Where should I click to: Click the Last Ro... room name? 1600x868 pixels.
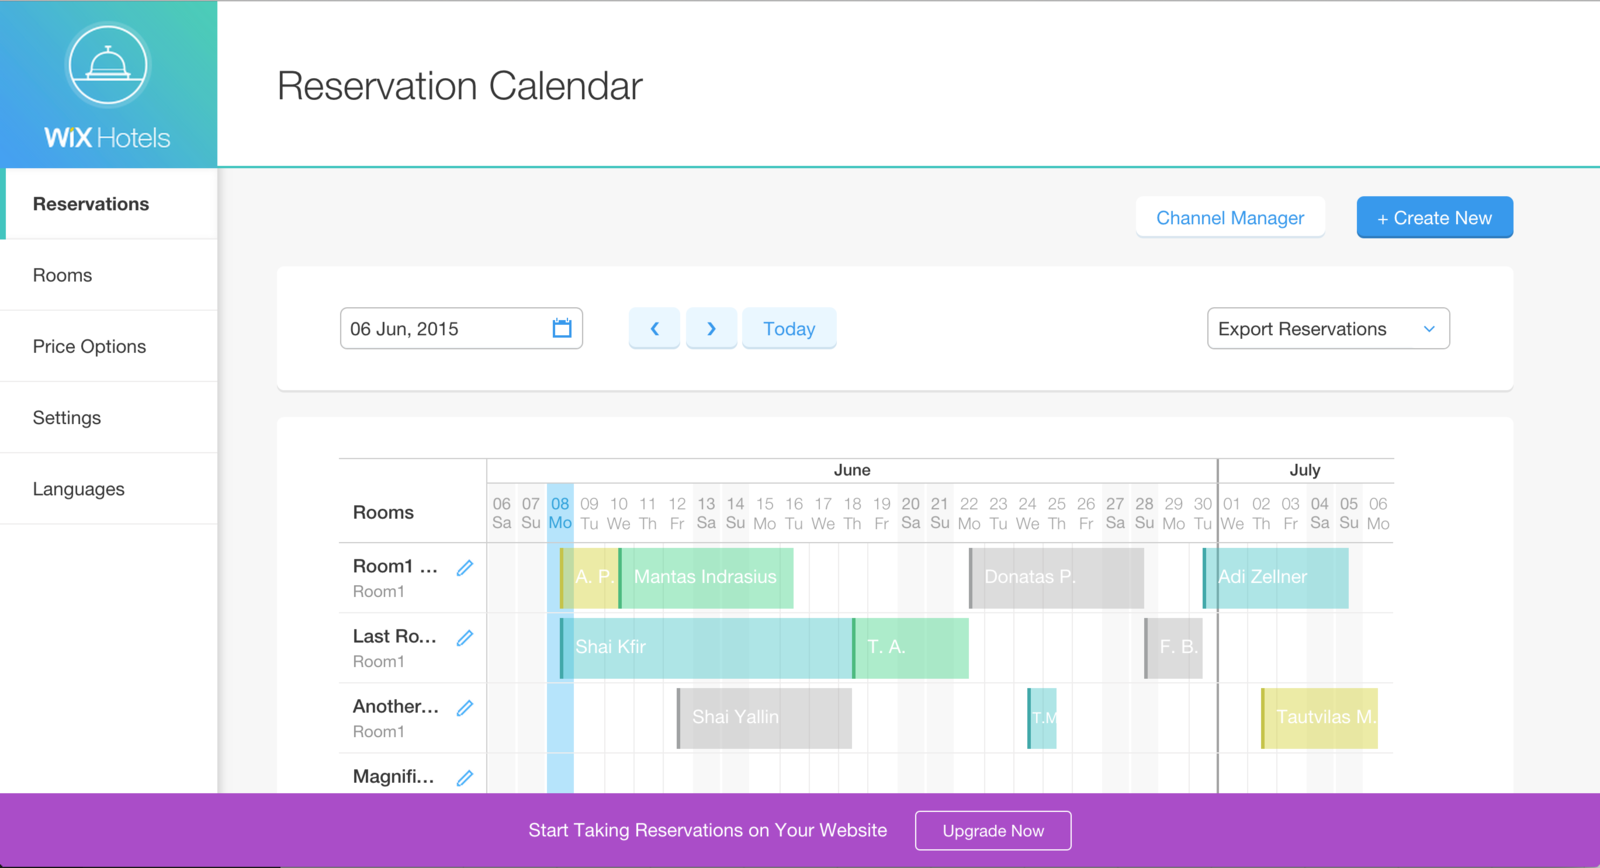[395, 636]
